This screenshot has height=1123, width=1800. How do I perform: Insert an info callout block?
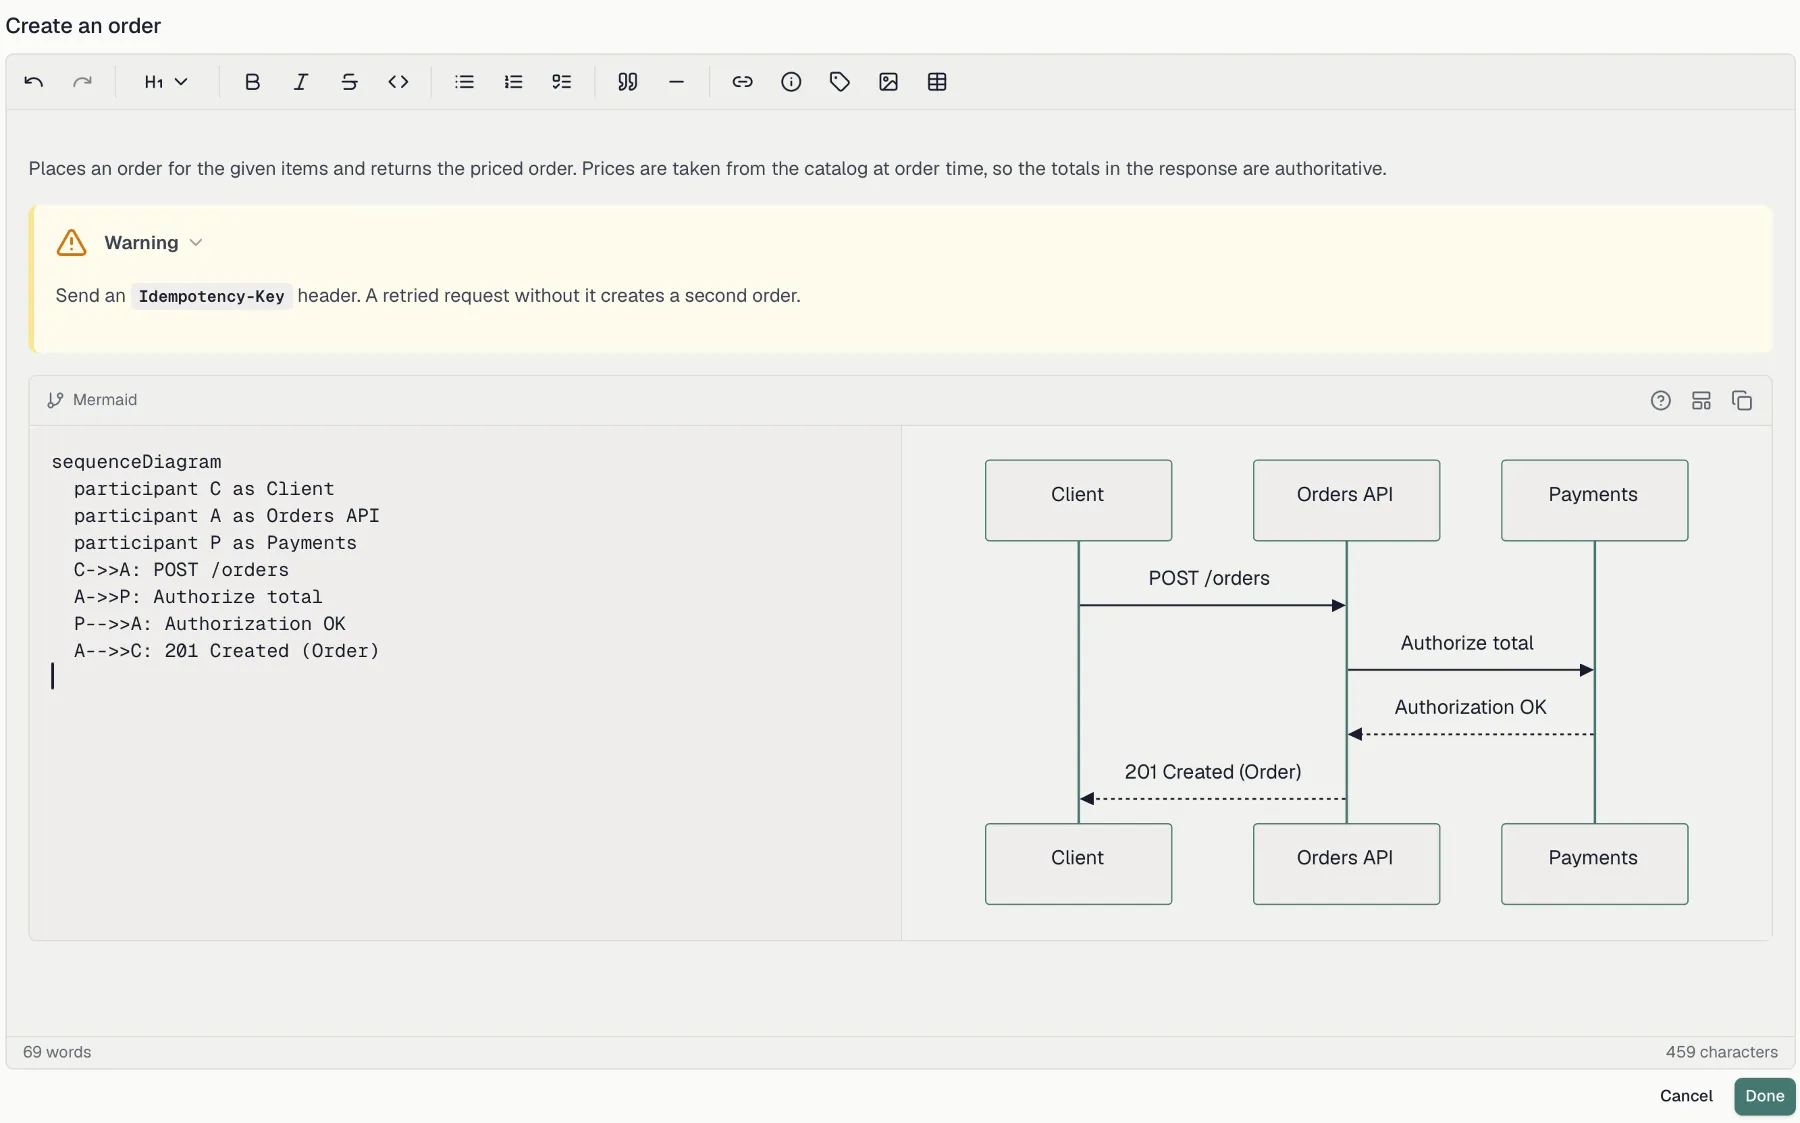pyautogui.click(x=791, y=82)
